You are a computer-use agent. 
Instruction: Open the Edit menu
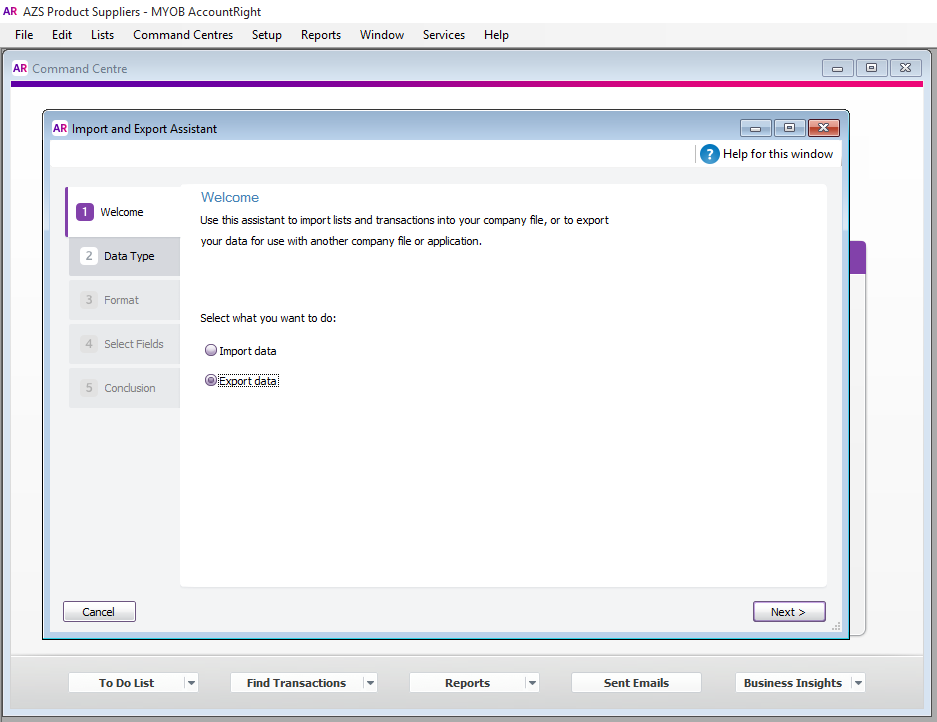click(62, 35)
